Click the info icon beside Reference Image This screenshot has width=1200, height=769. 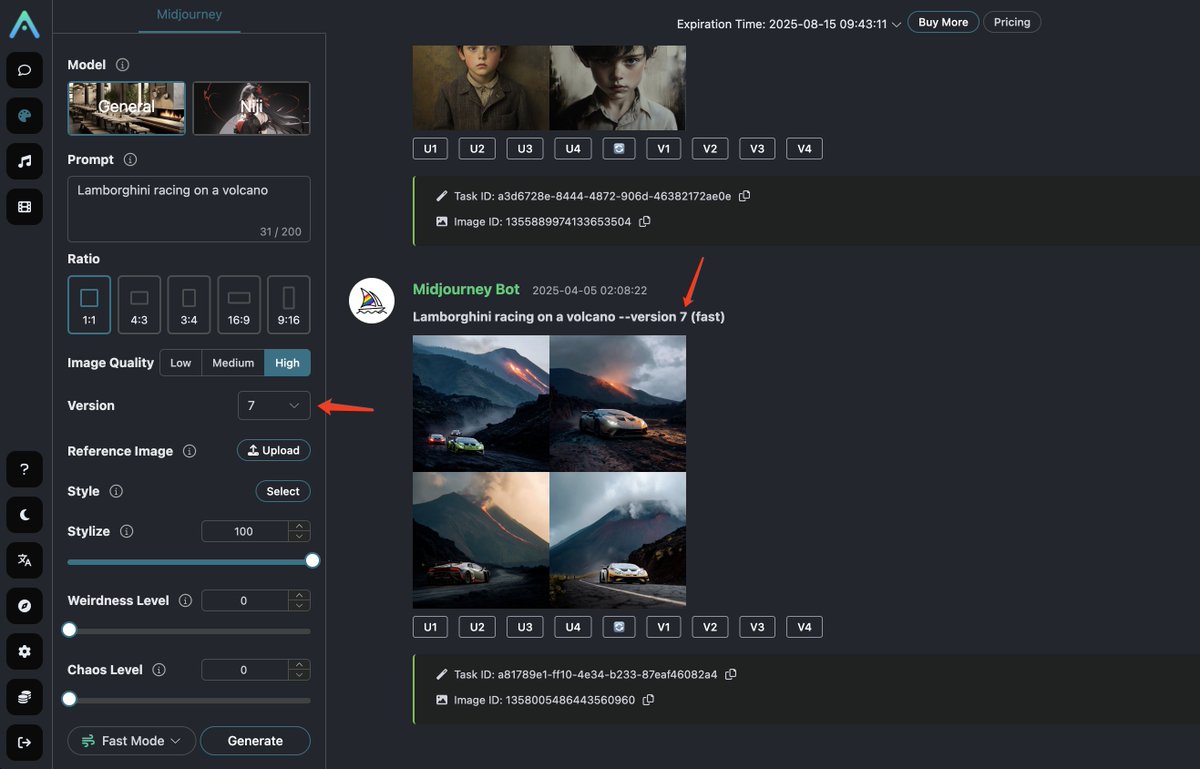point(189,451)
